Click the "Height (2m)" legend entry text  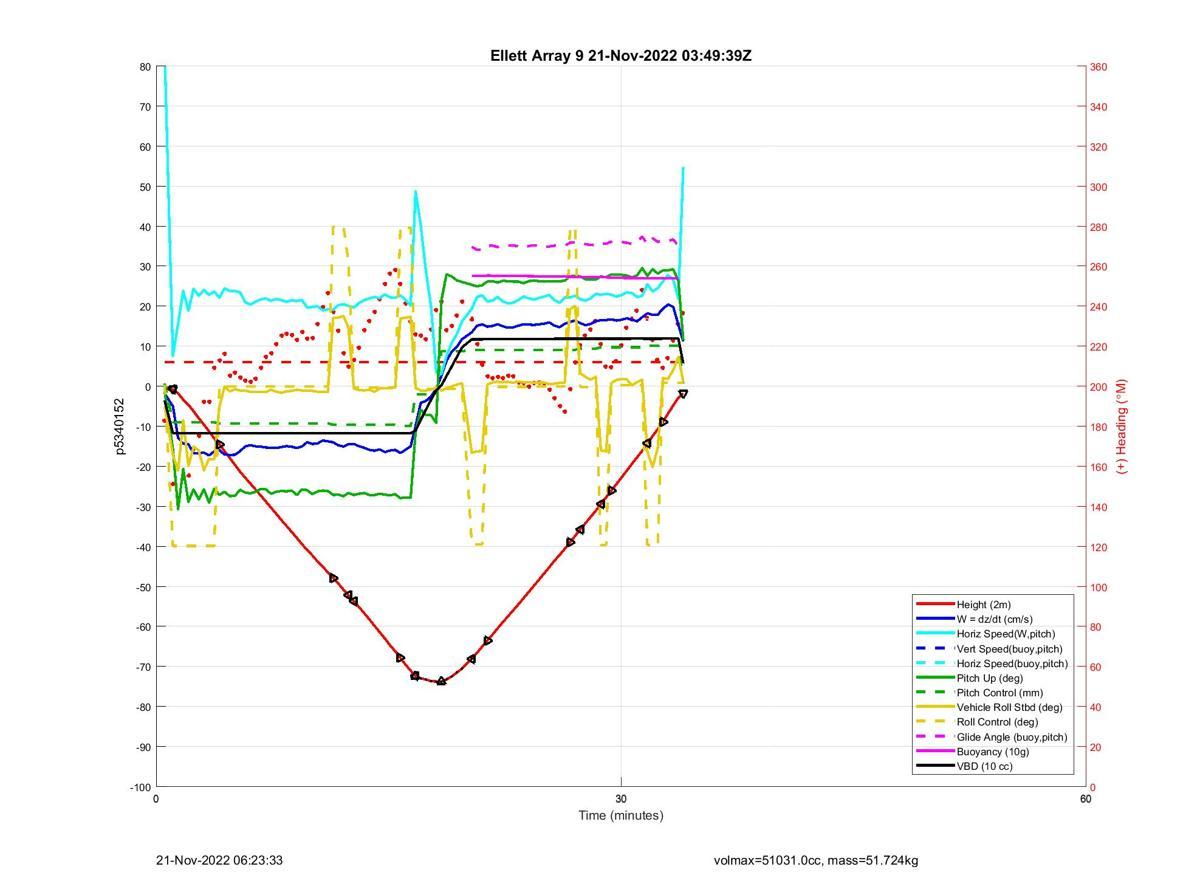984,605
